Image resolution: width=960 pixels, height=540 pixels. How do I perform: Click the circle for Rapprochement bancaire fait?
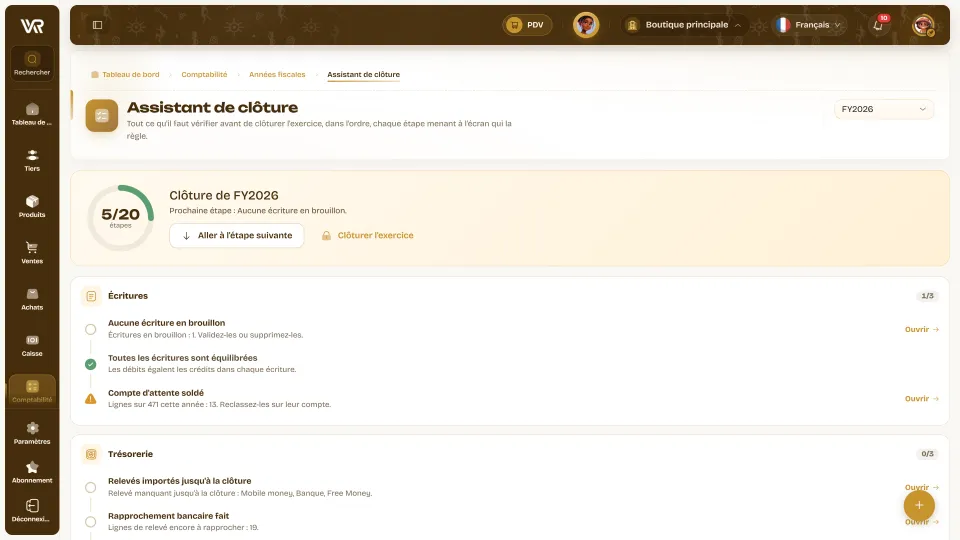(x=91, y=522)
